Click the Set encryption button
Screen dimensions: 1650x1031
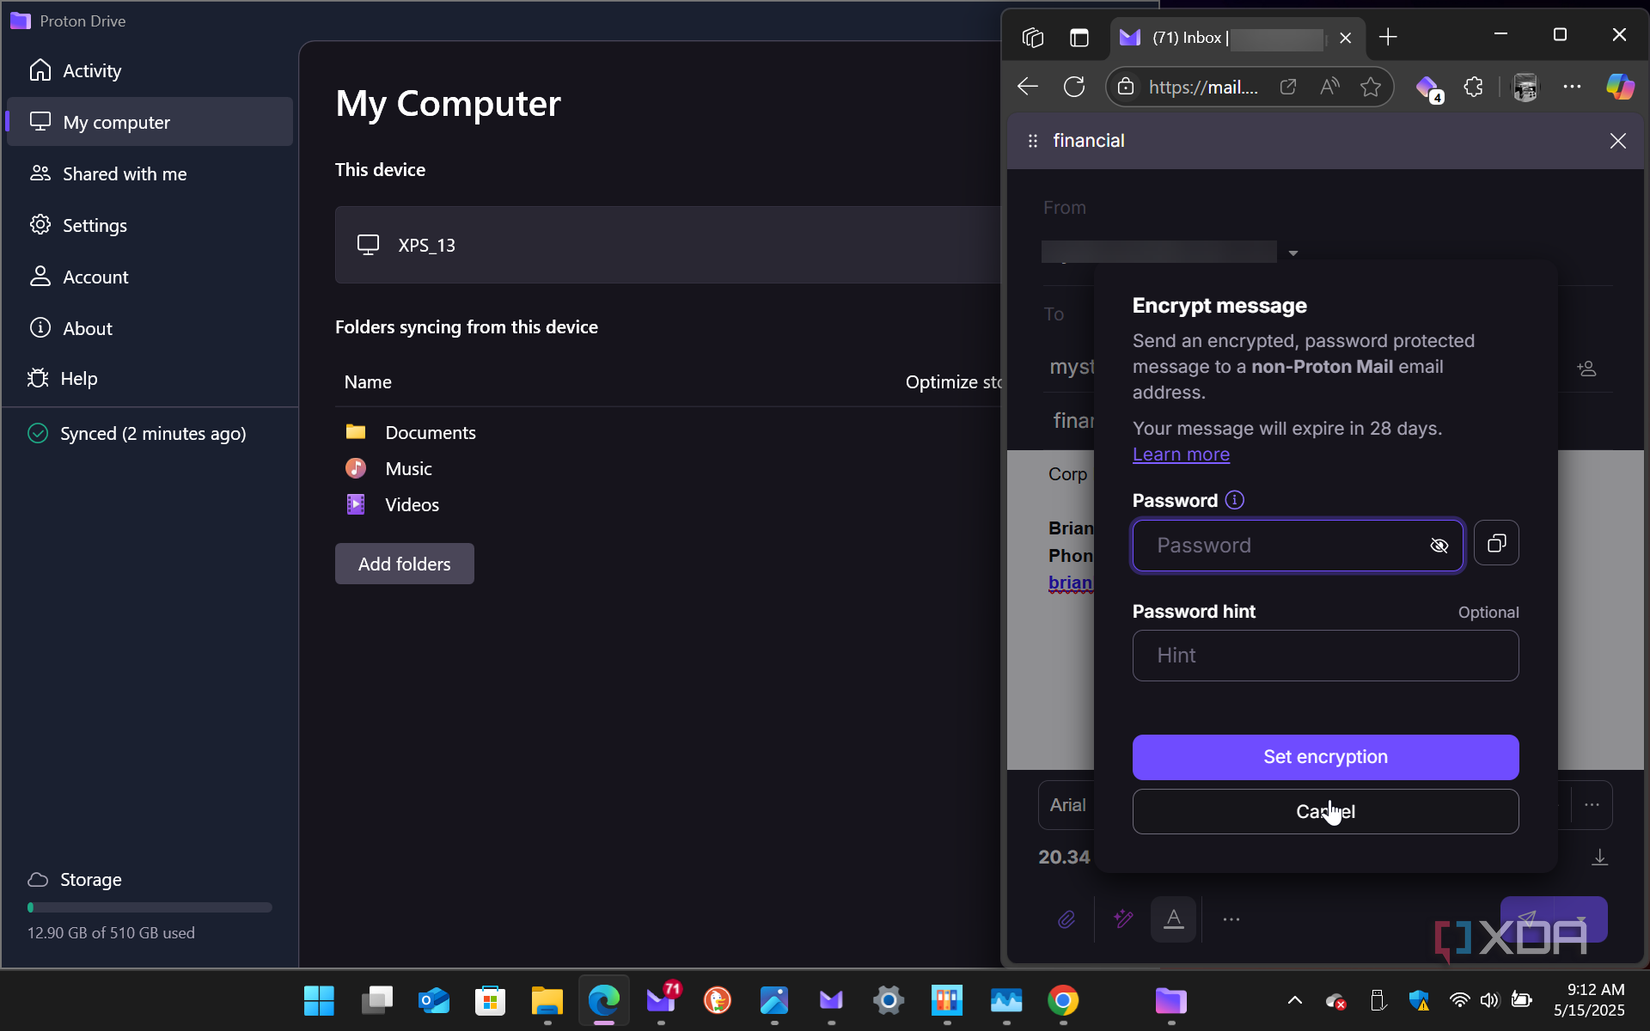(1325, 757)
